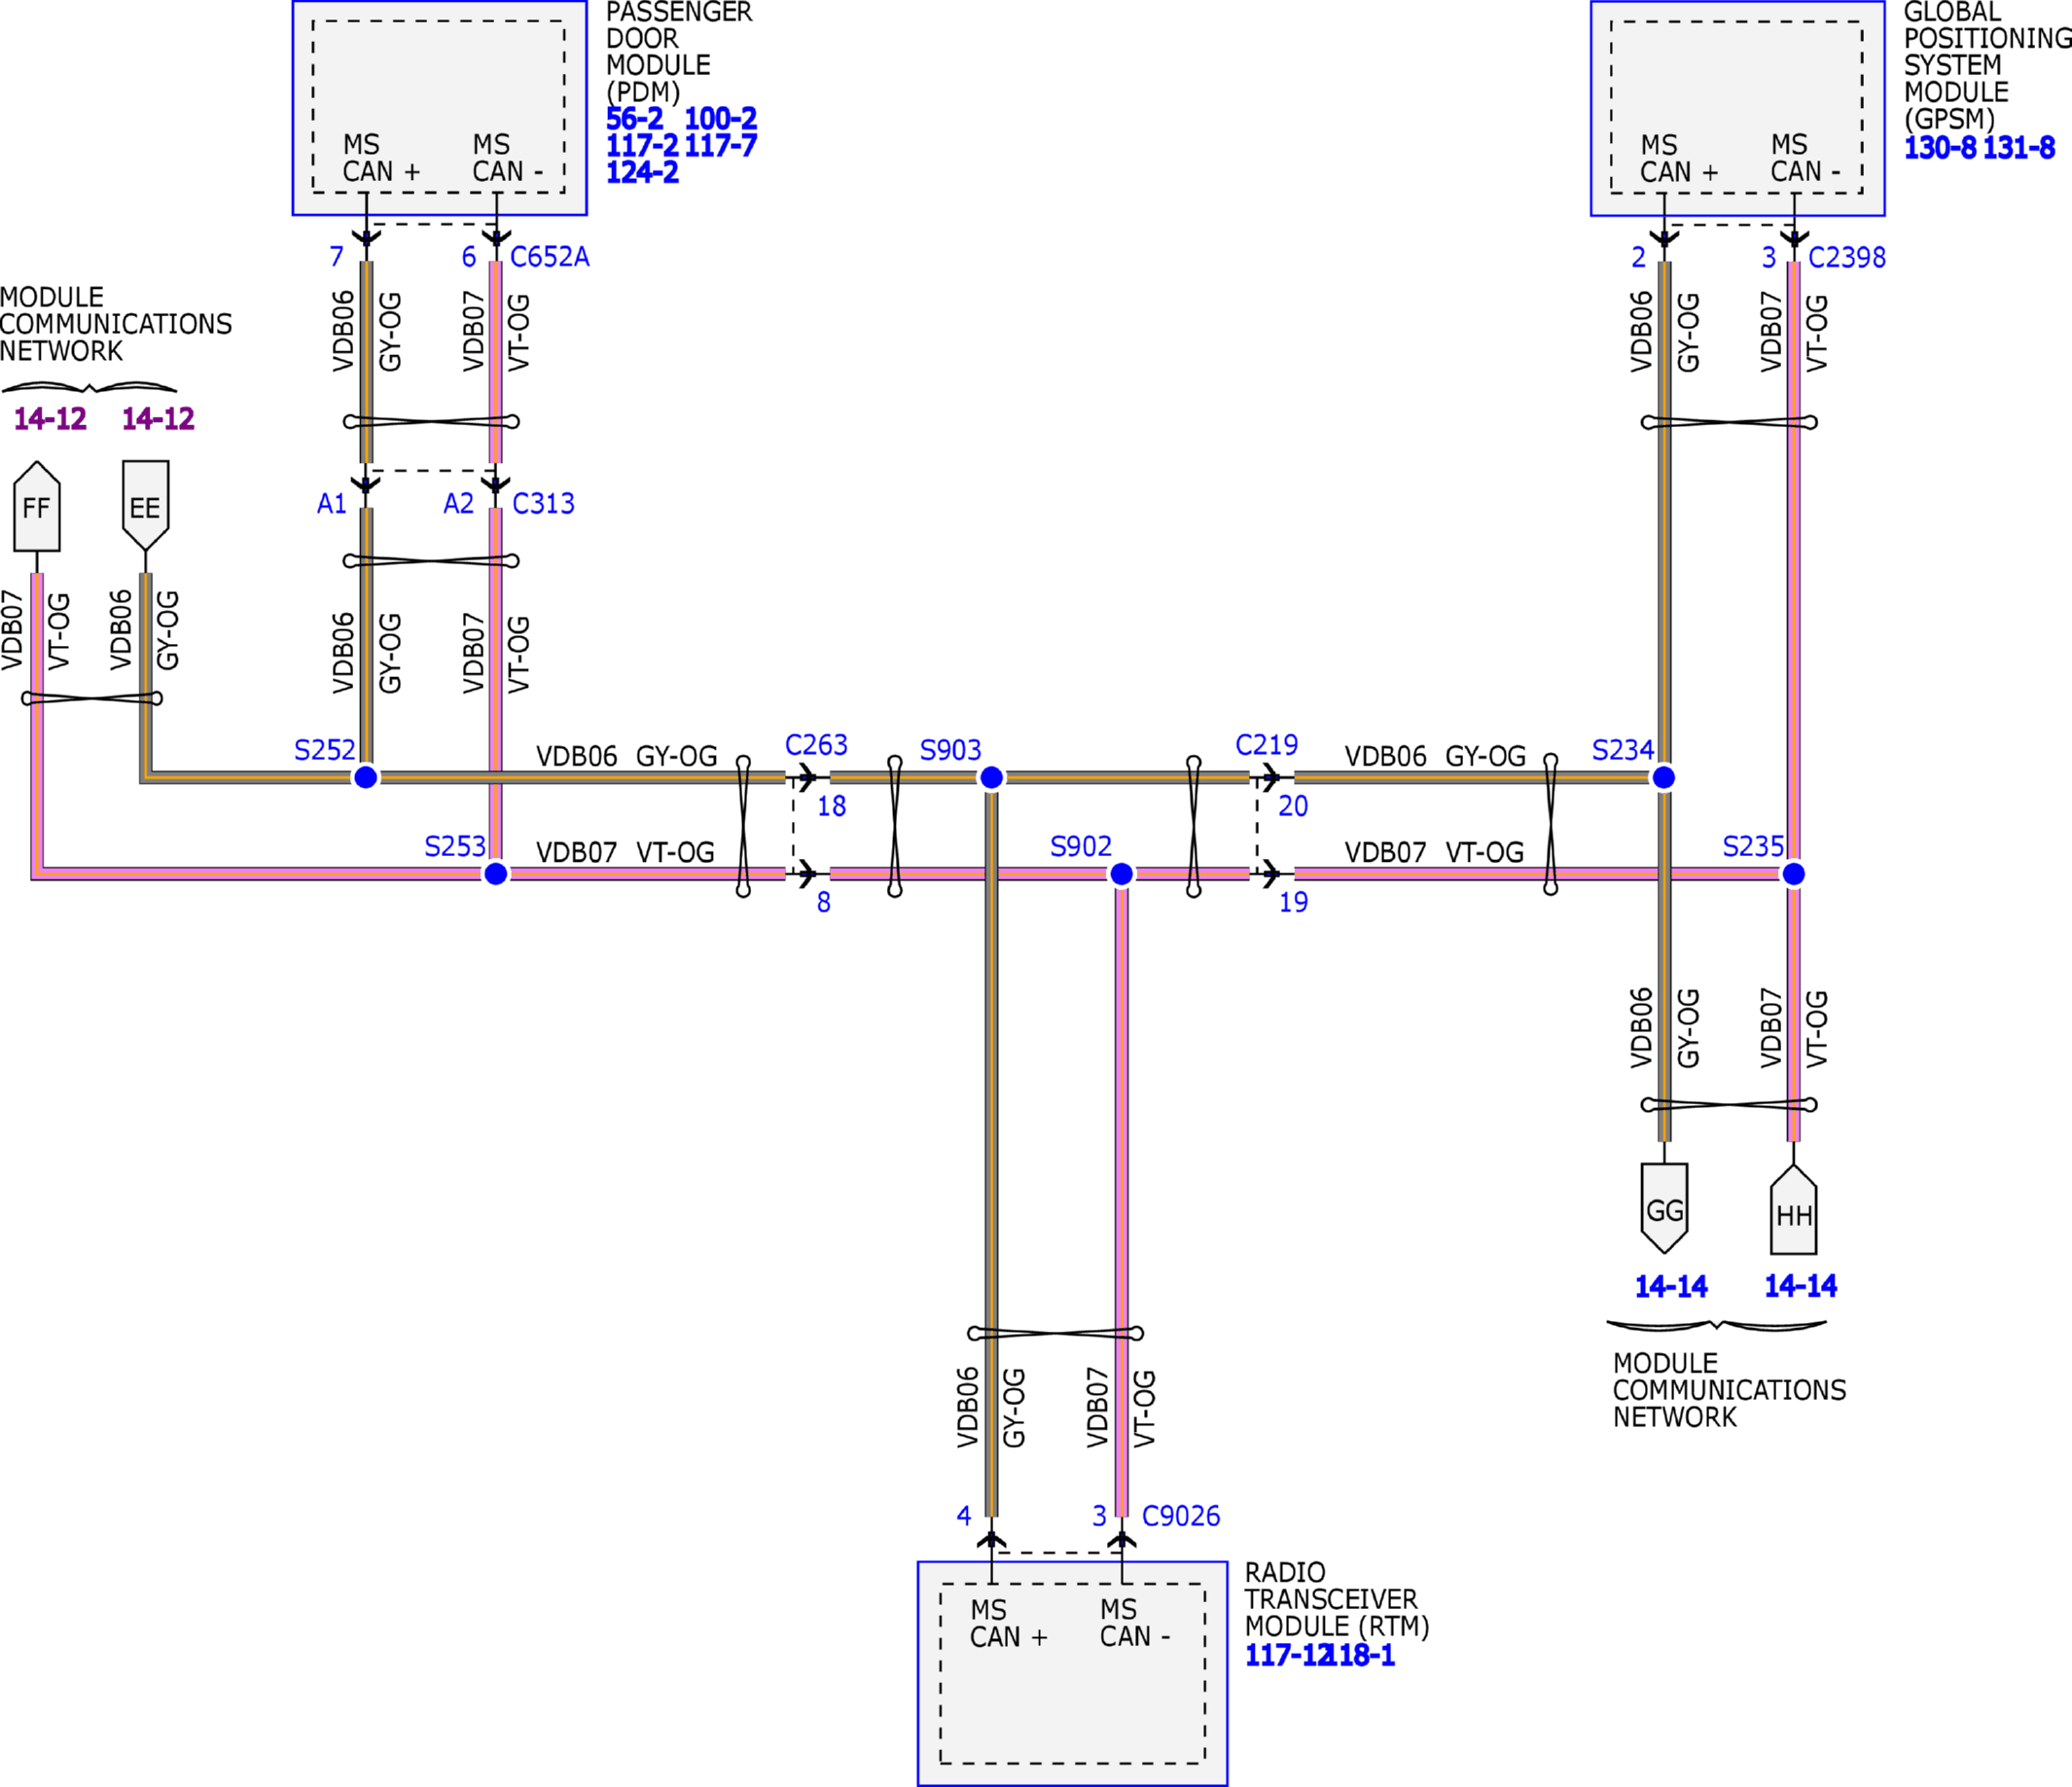Open page reference 130-8 for GPSM

1940,148
